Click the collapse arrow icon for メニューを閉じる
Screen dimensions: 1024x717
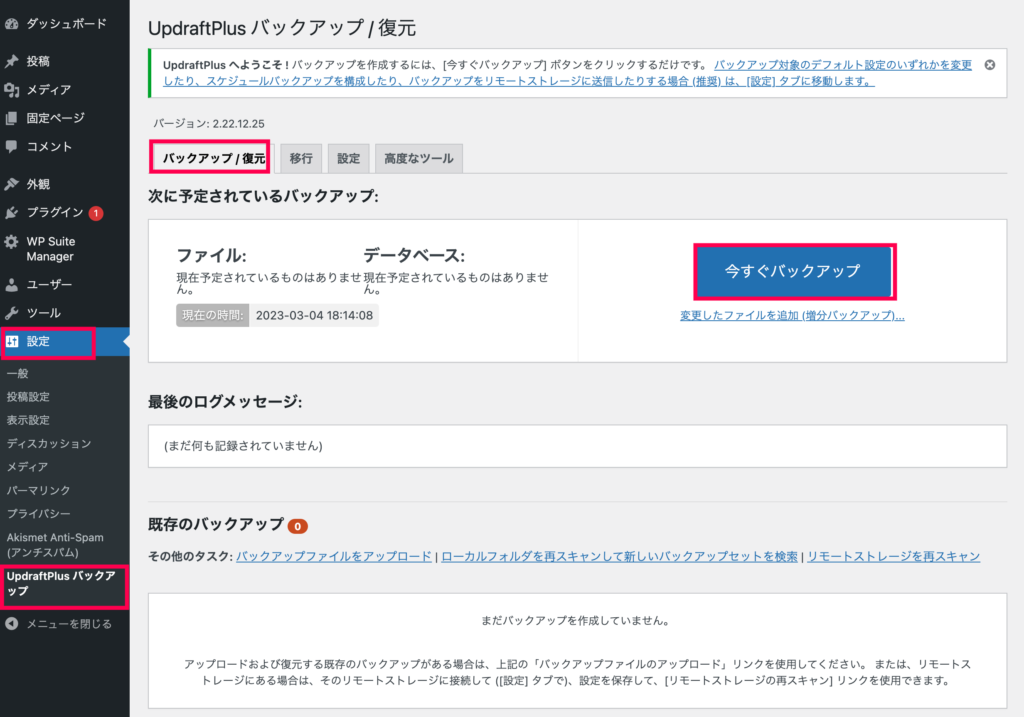coord(12,624)
